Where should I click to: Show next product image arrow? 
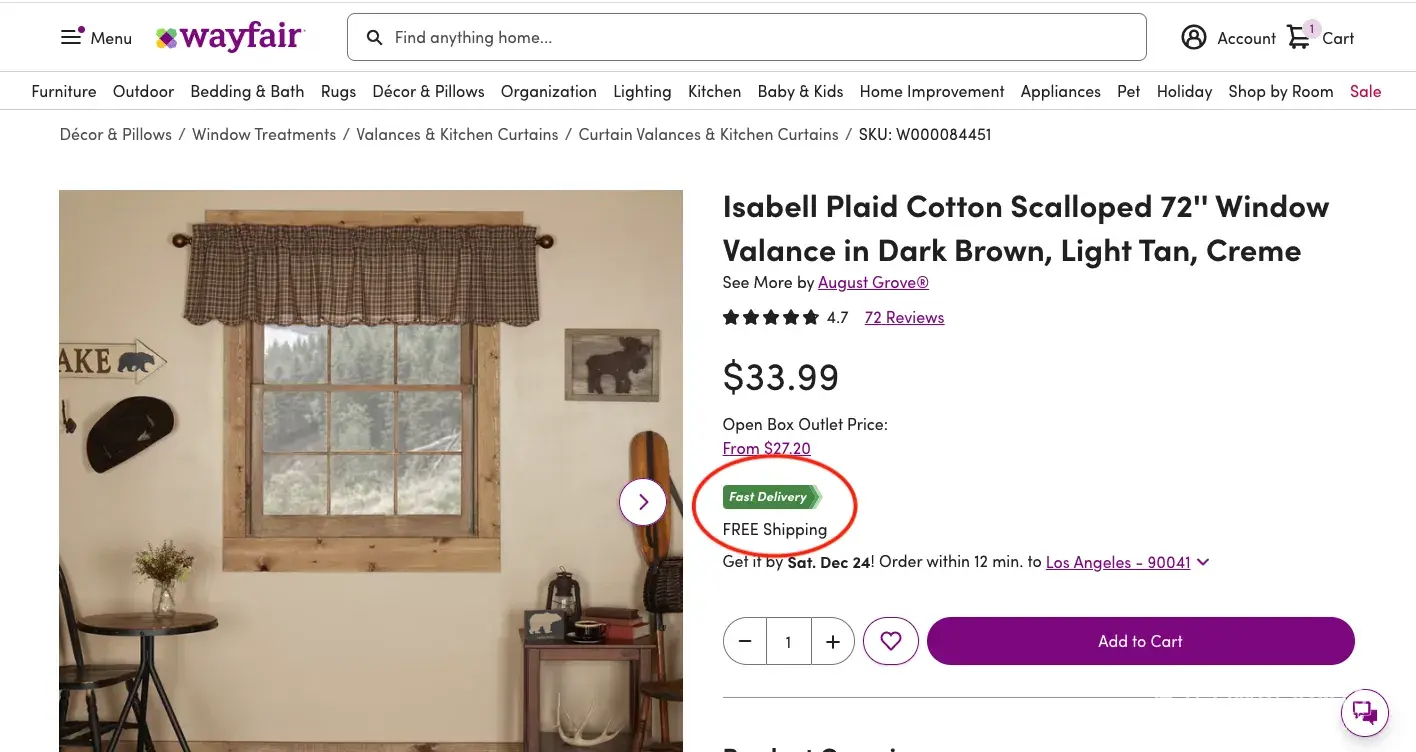coord(643,502)
